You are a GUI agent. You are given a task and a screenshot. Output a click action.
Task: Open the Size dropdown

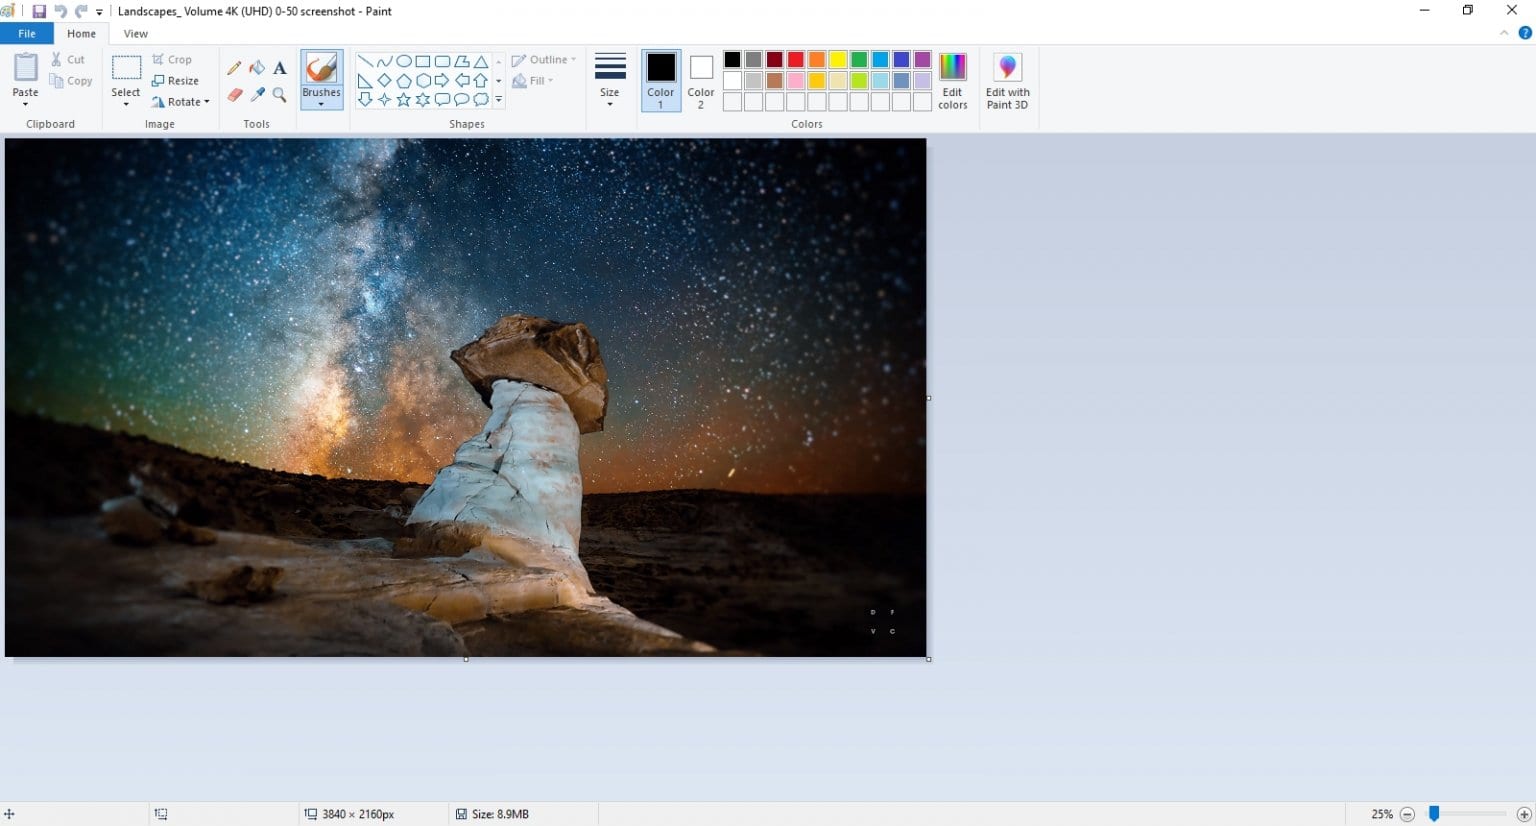(x=609, y=78)
